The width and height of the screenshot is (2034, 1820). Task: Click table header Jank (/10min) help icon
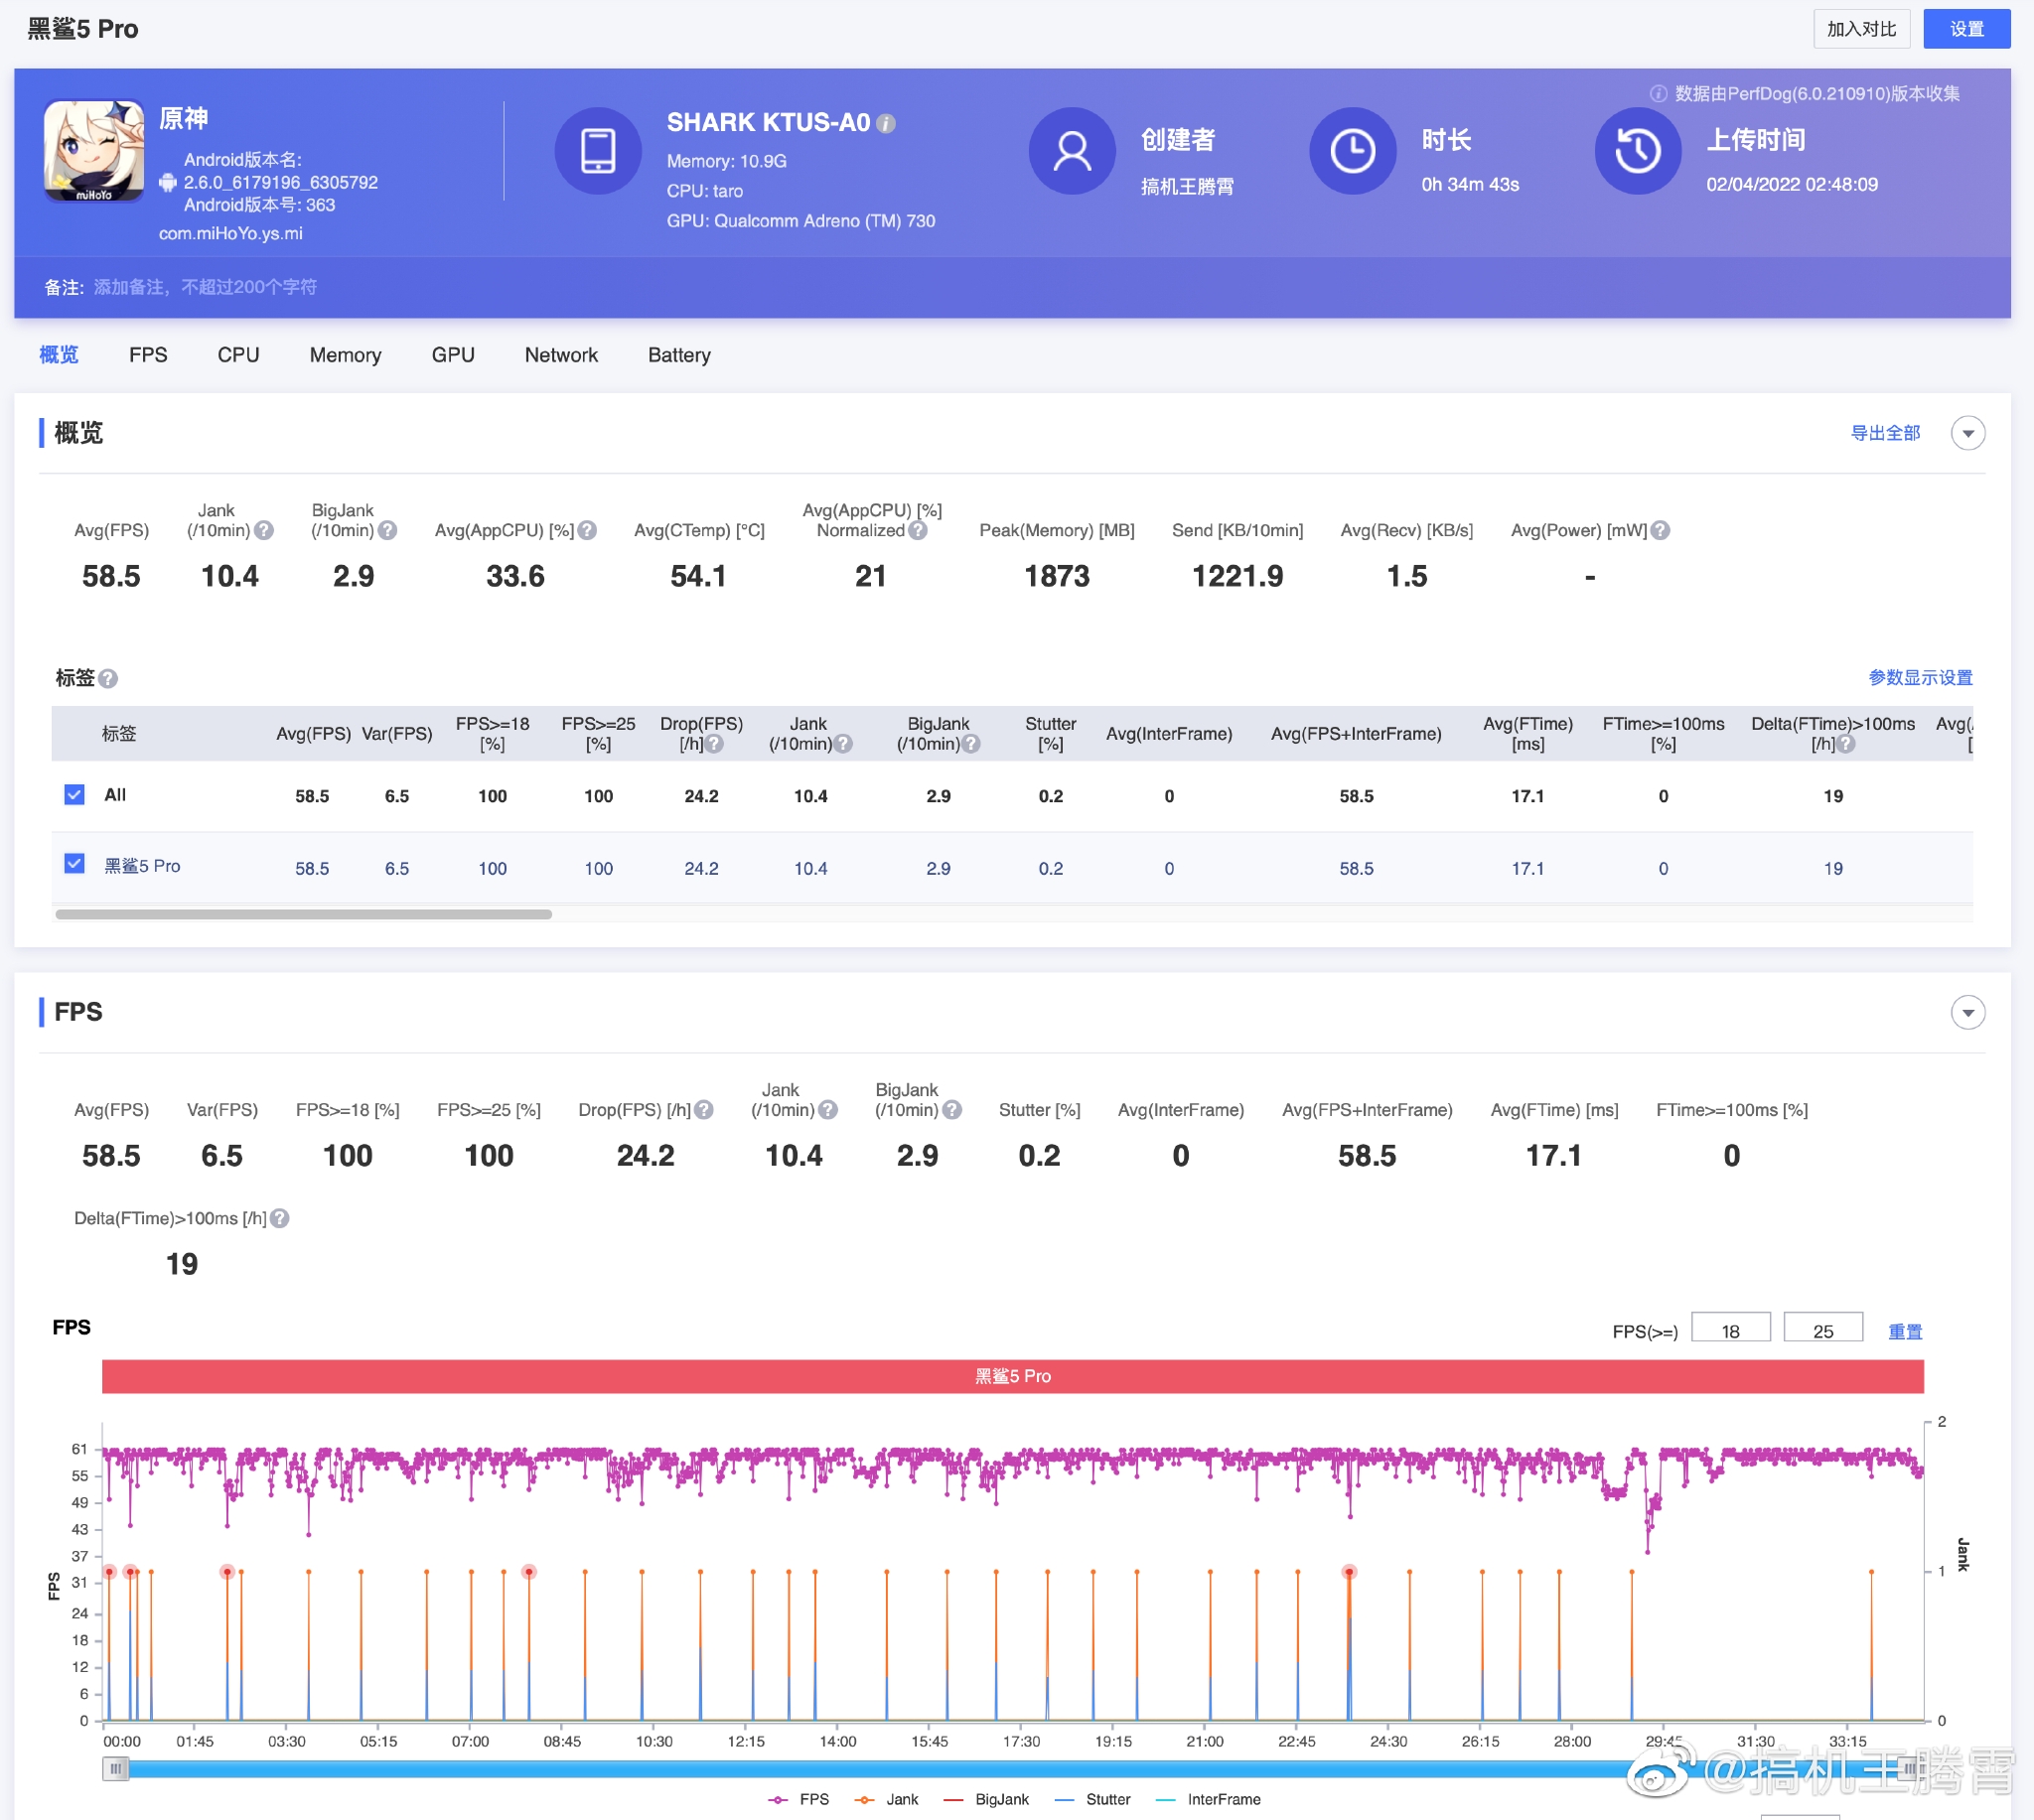[x=843, y=744]
